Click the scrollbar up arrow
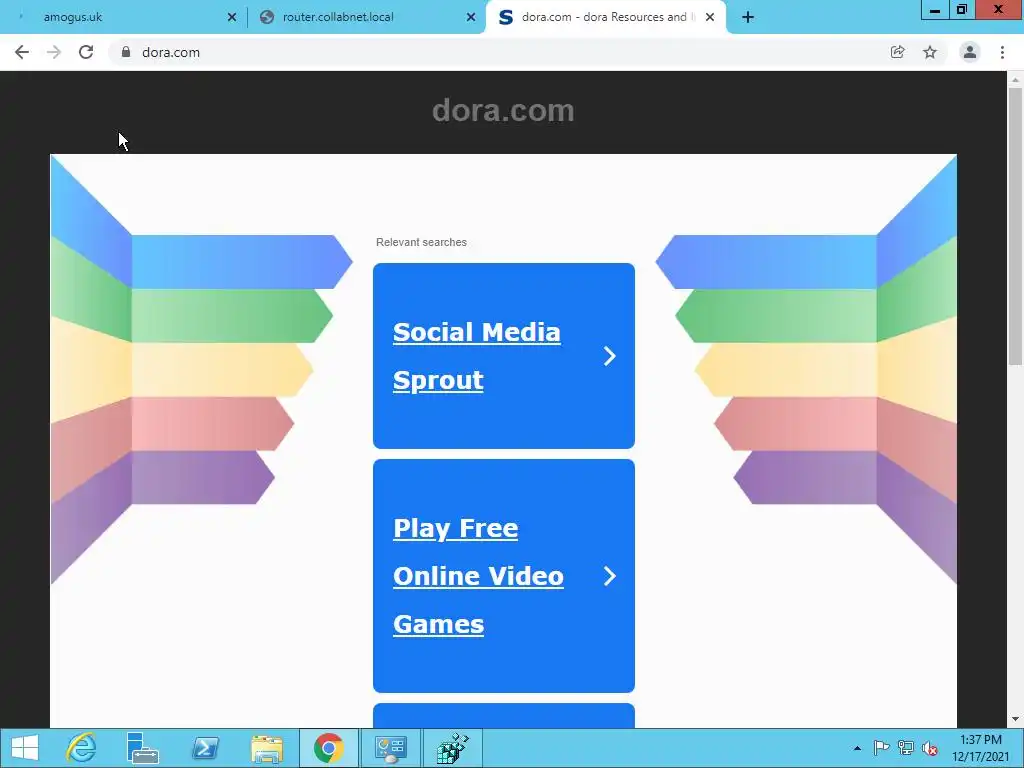Image resolution: width=1024 pixels, height=768 pixels. coord(1015,79)
